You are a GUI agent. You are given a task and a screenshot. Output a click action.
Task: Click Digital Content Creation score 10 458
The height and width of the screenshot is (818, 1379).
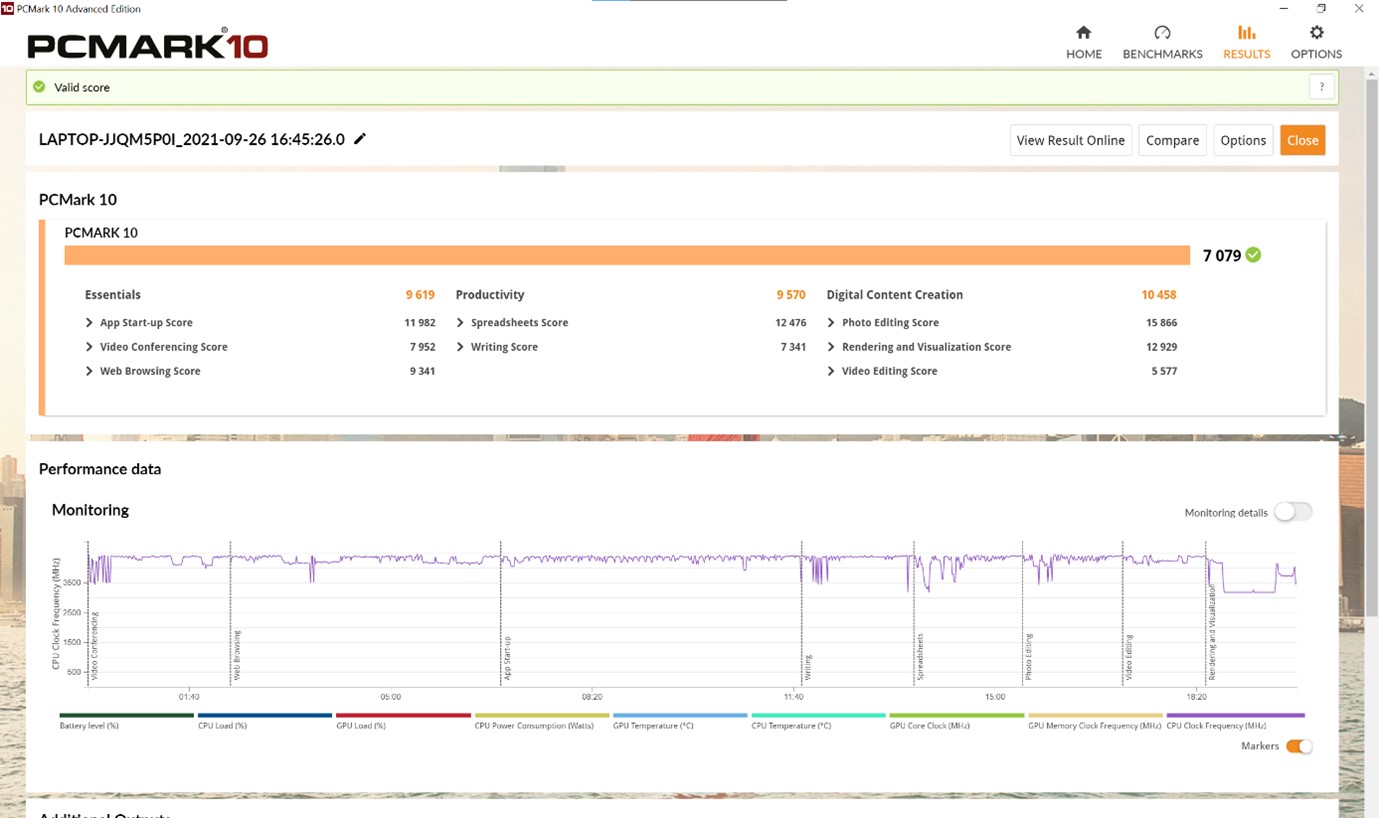click(1158, 295)
